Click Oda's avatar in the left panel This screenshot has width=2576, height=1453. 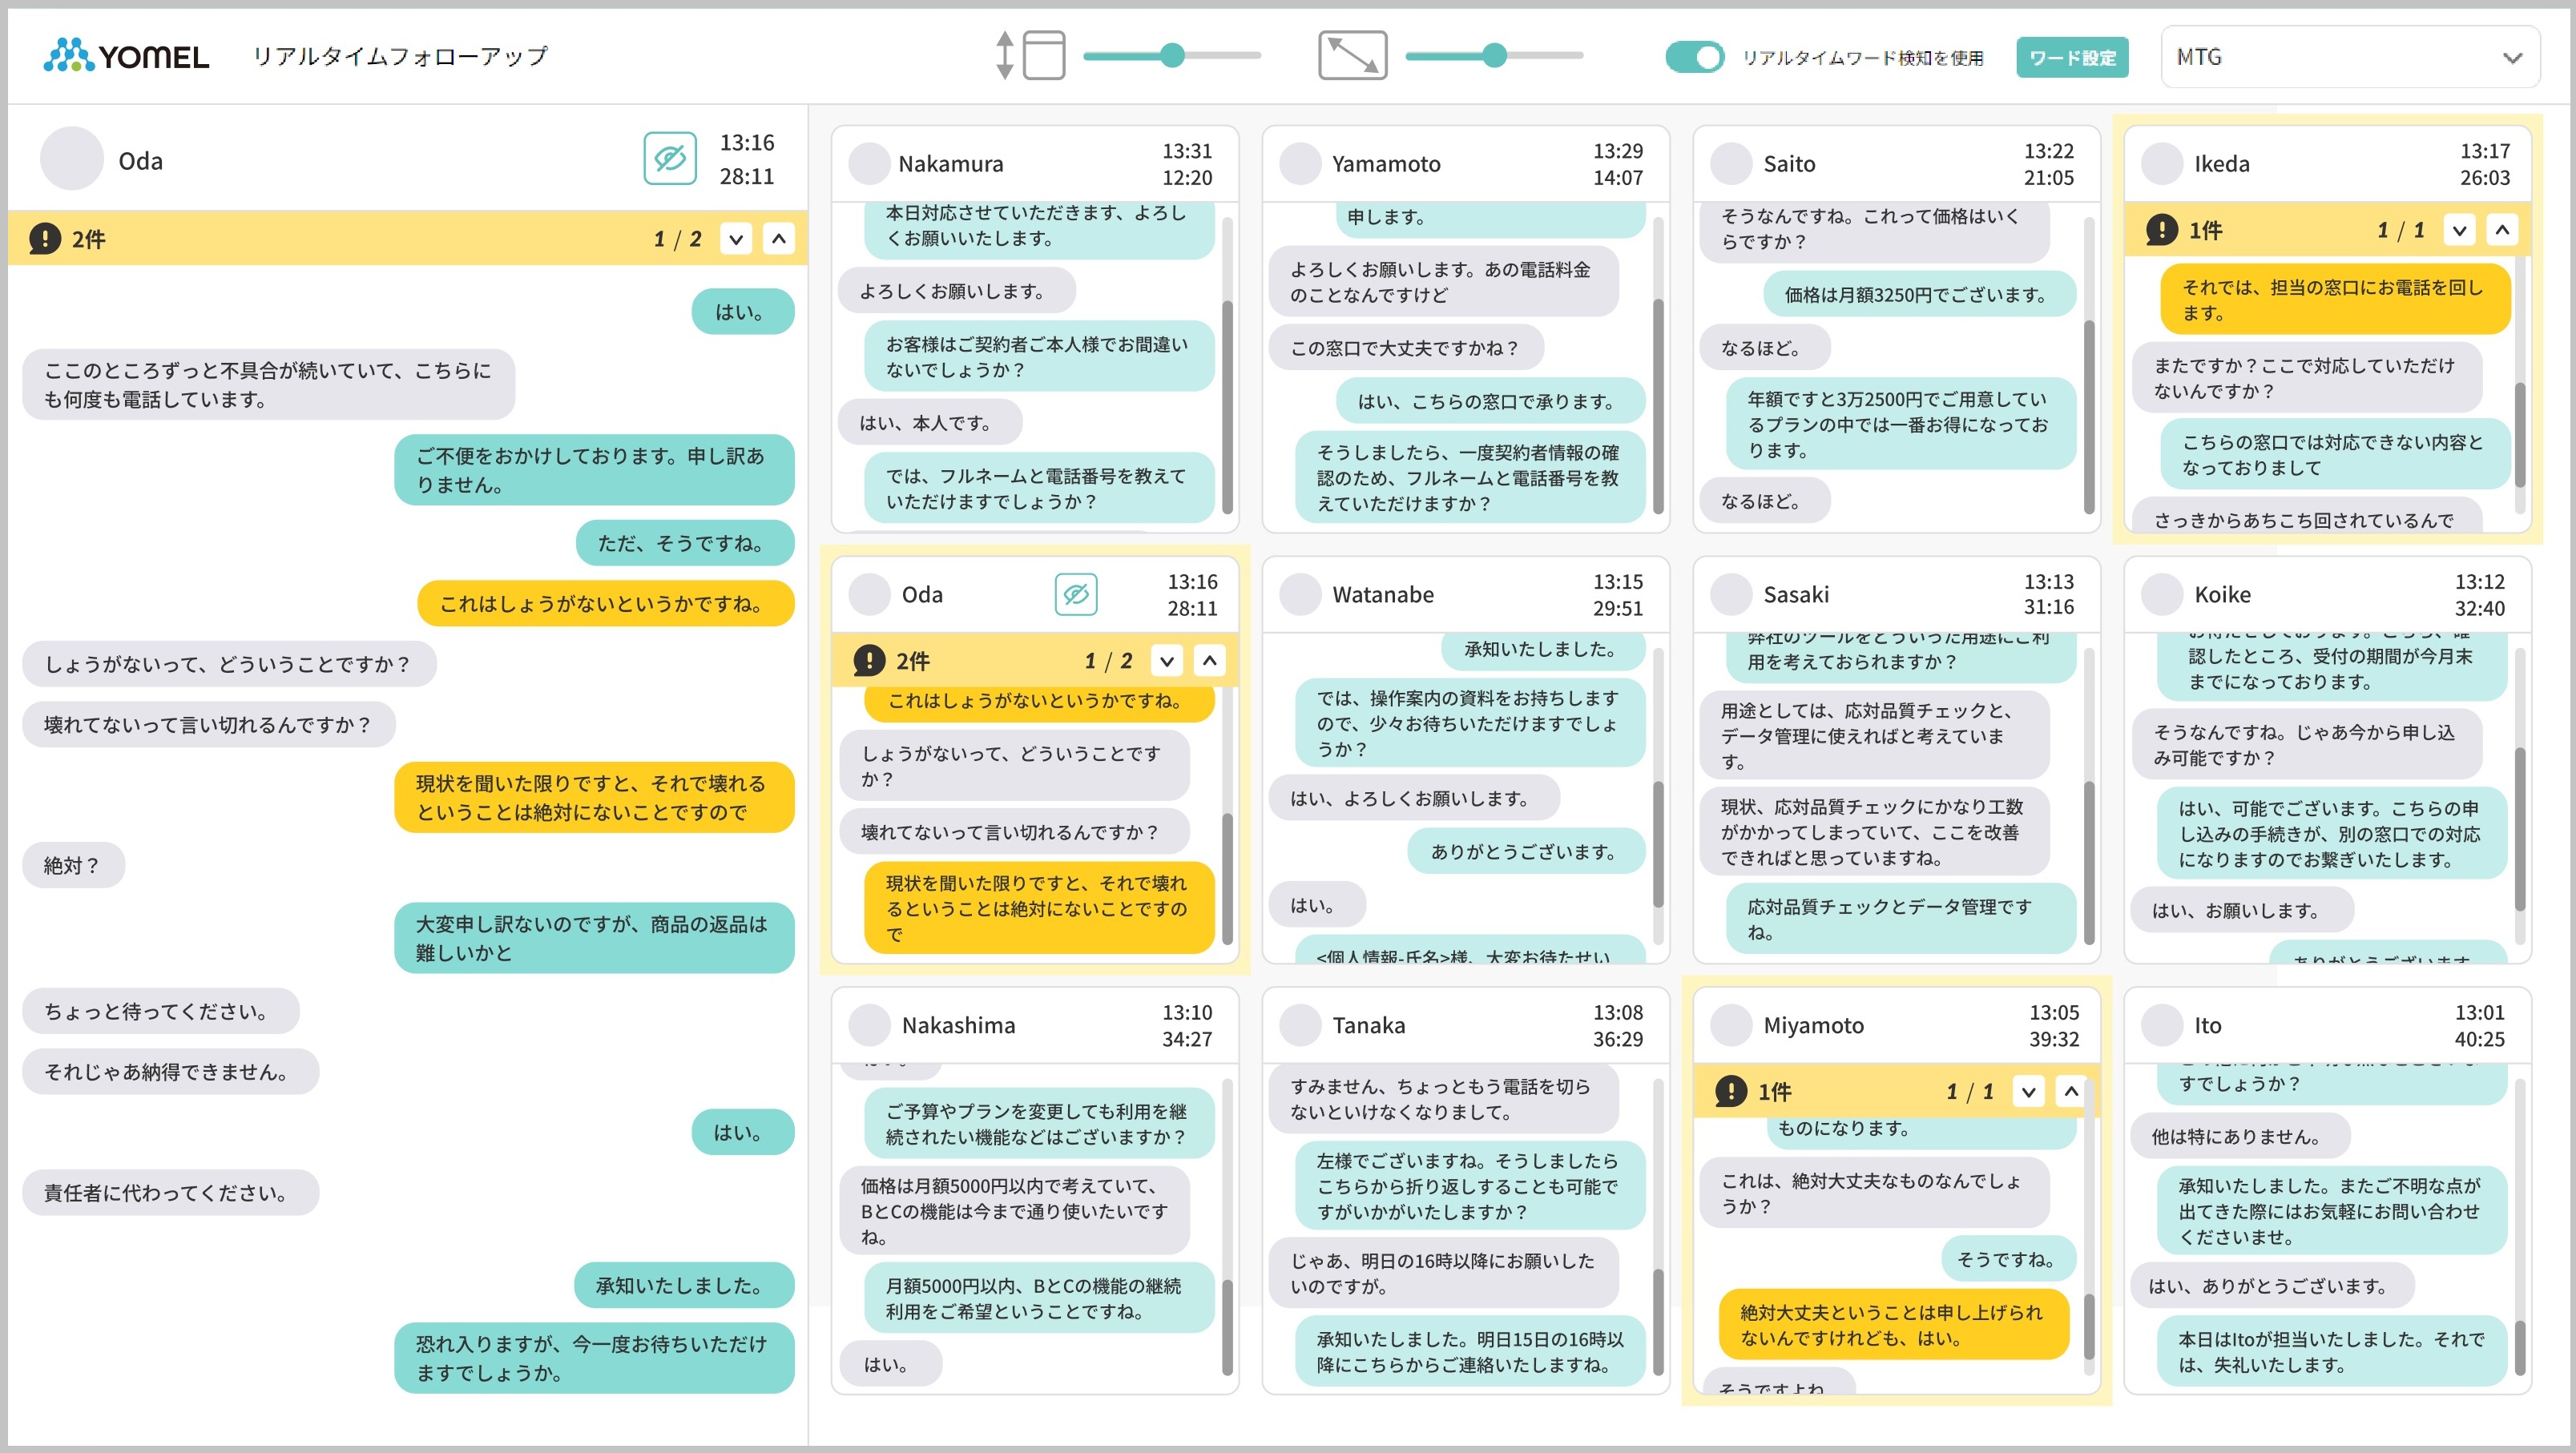point(71,159)
